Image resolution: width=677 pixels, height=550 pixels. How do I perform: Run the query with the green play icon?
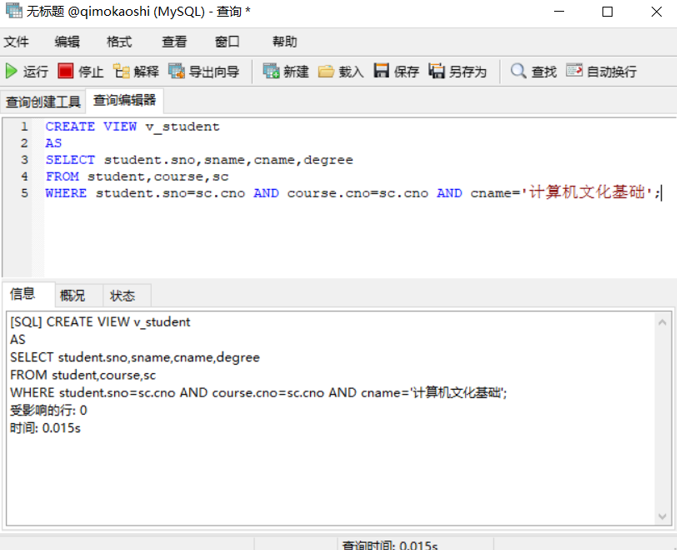(x=11, y=71)
